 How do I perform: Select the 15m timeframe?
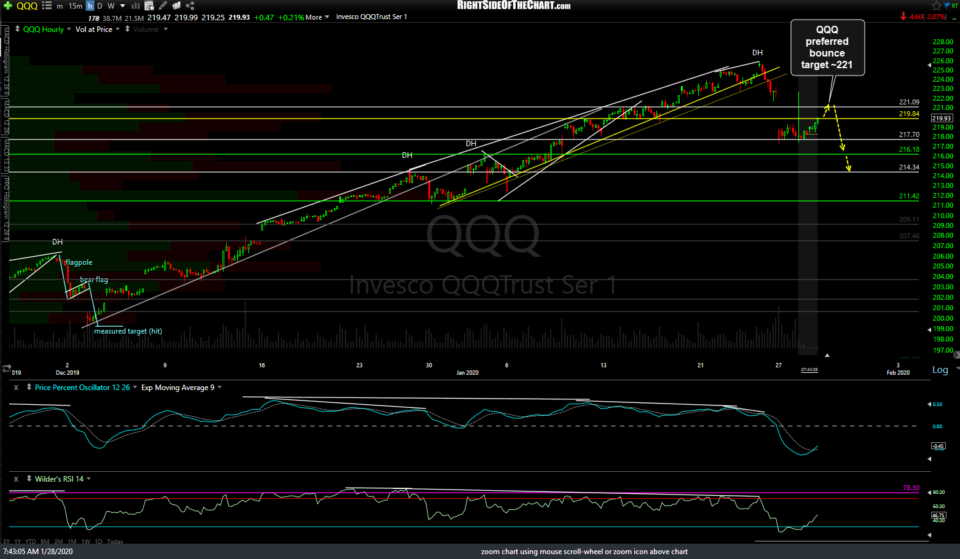tap(75, 6)
